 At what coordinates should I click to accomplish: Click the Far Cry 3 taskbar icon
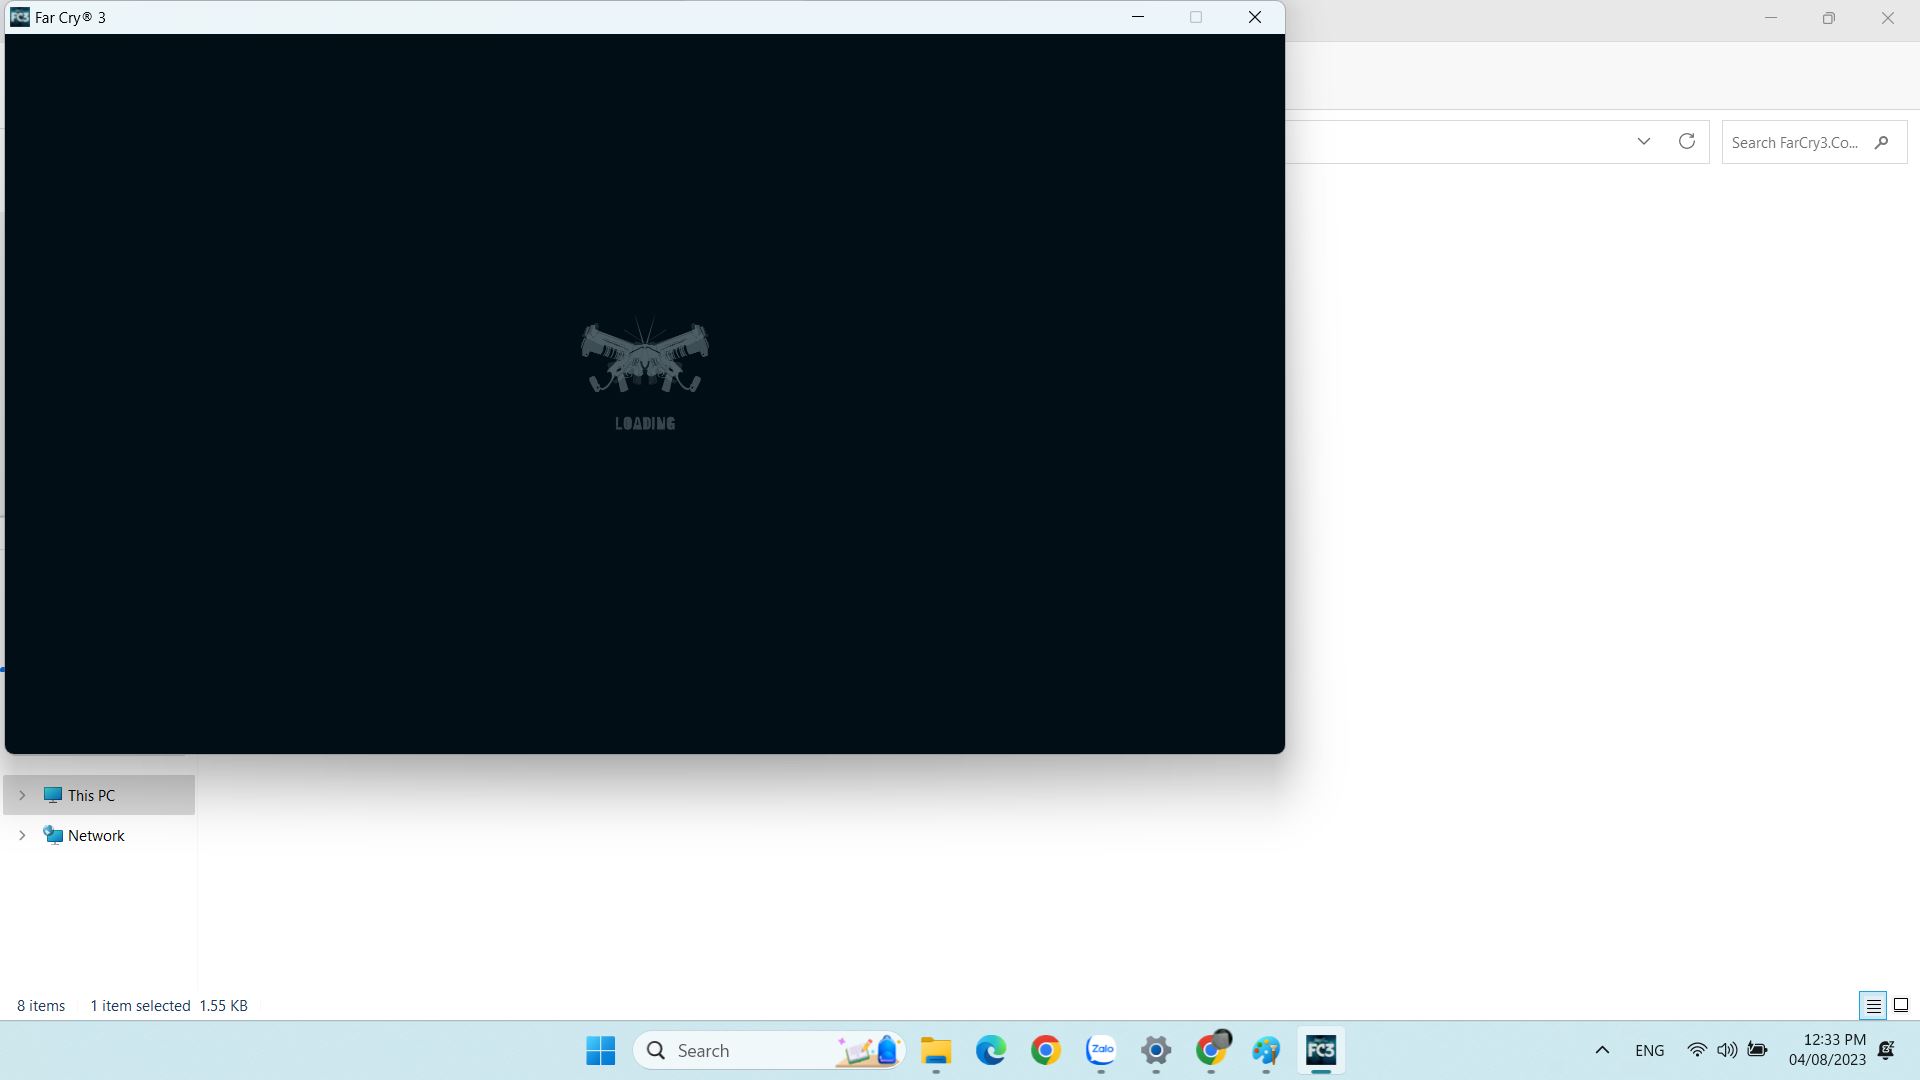click(1320, 1050)
